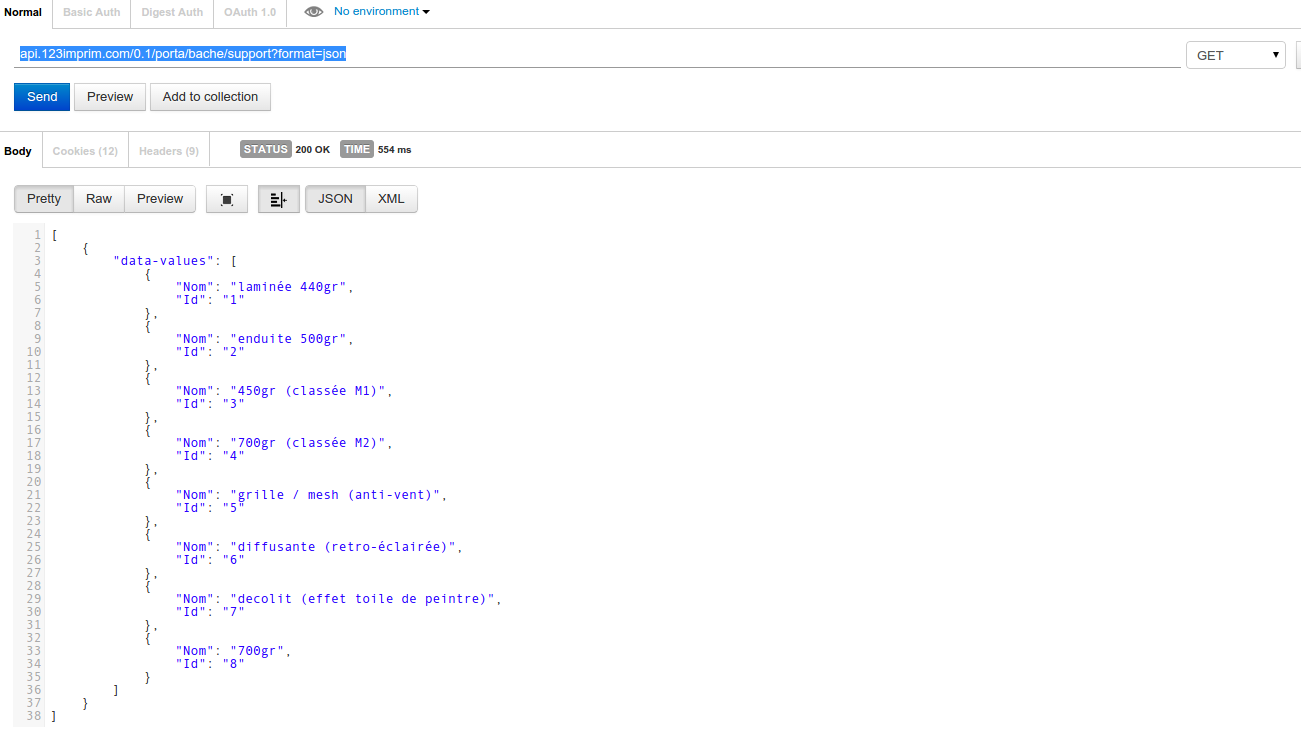Click the Preview button next to Send

pyautogui.click(x=110, y=97)
